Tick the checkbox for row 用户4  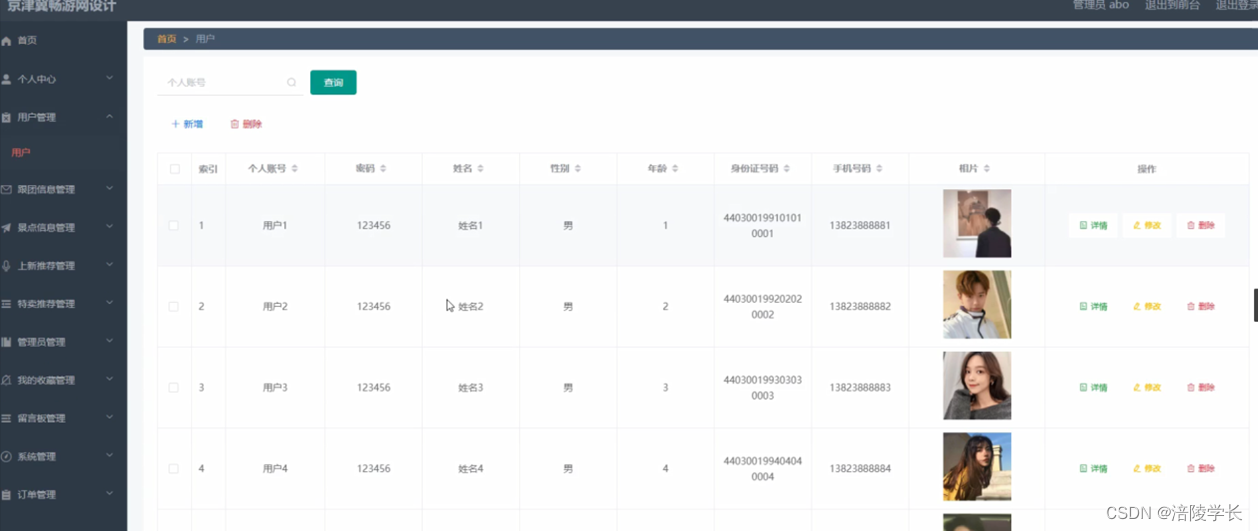174,469
